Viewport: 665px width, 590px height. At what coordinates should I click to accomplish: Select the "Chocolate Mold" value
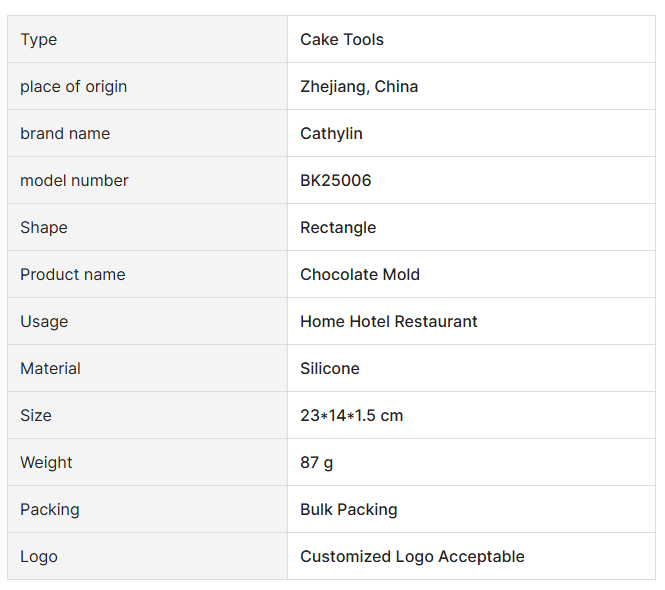coord(360,275)
